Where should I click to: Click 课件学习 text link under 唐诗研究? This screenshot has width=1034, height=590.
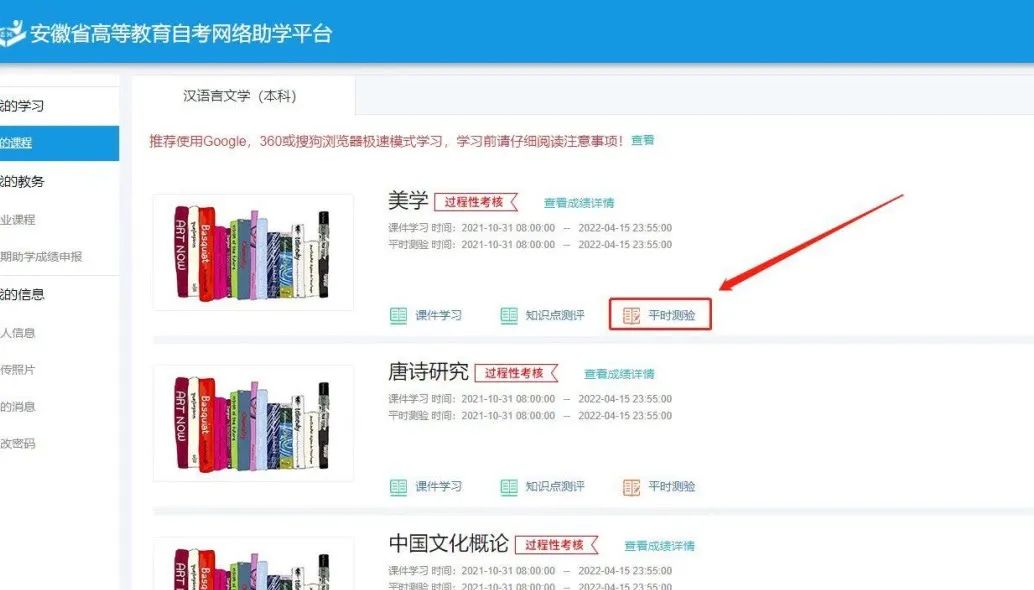pos(439,487)
